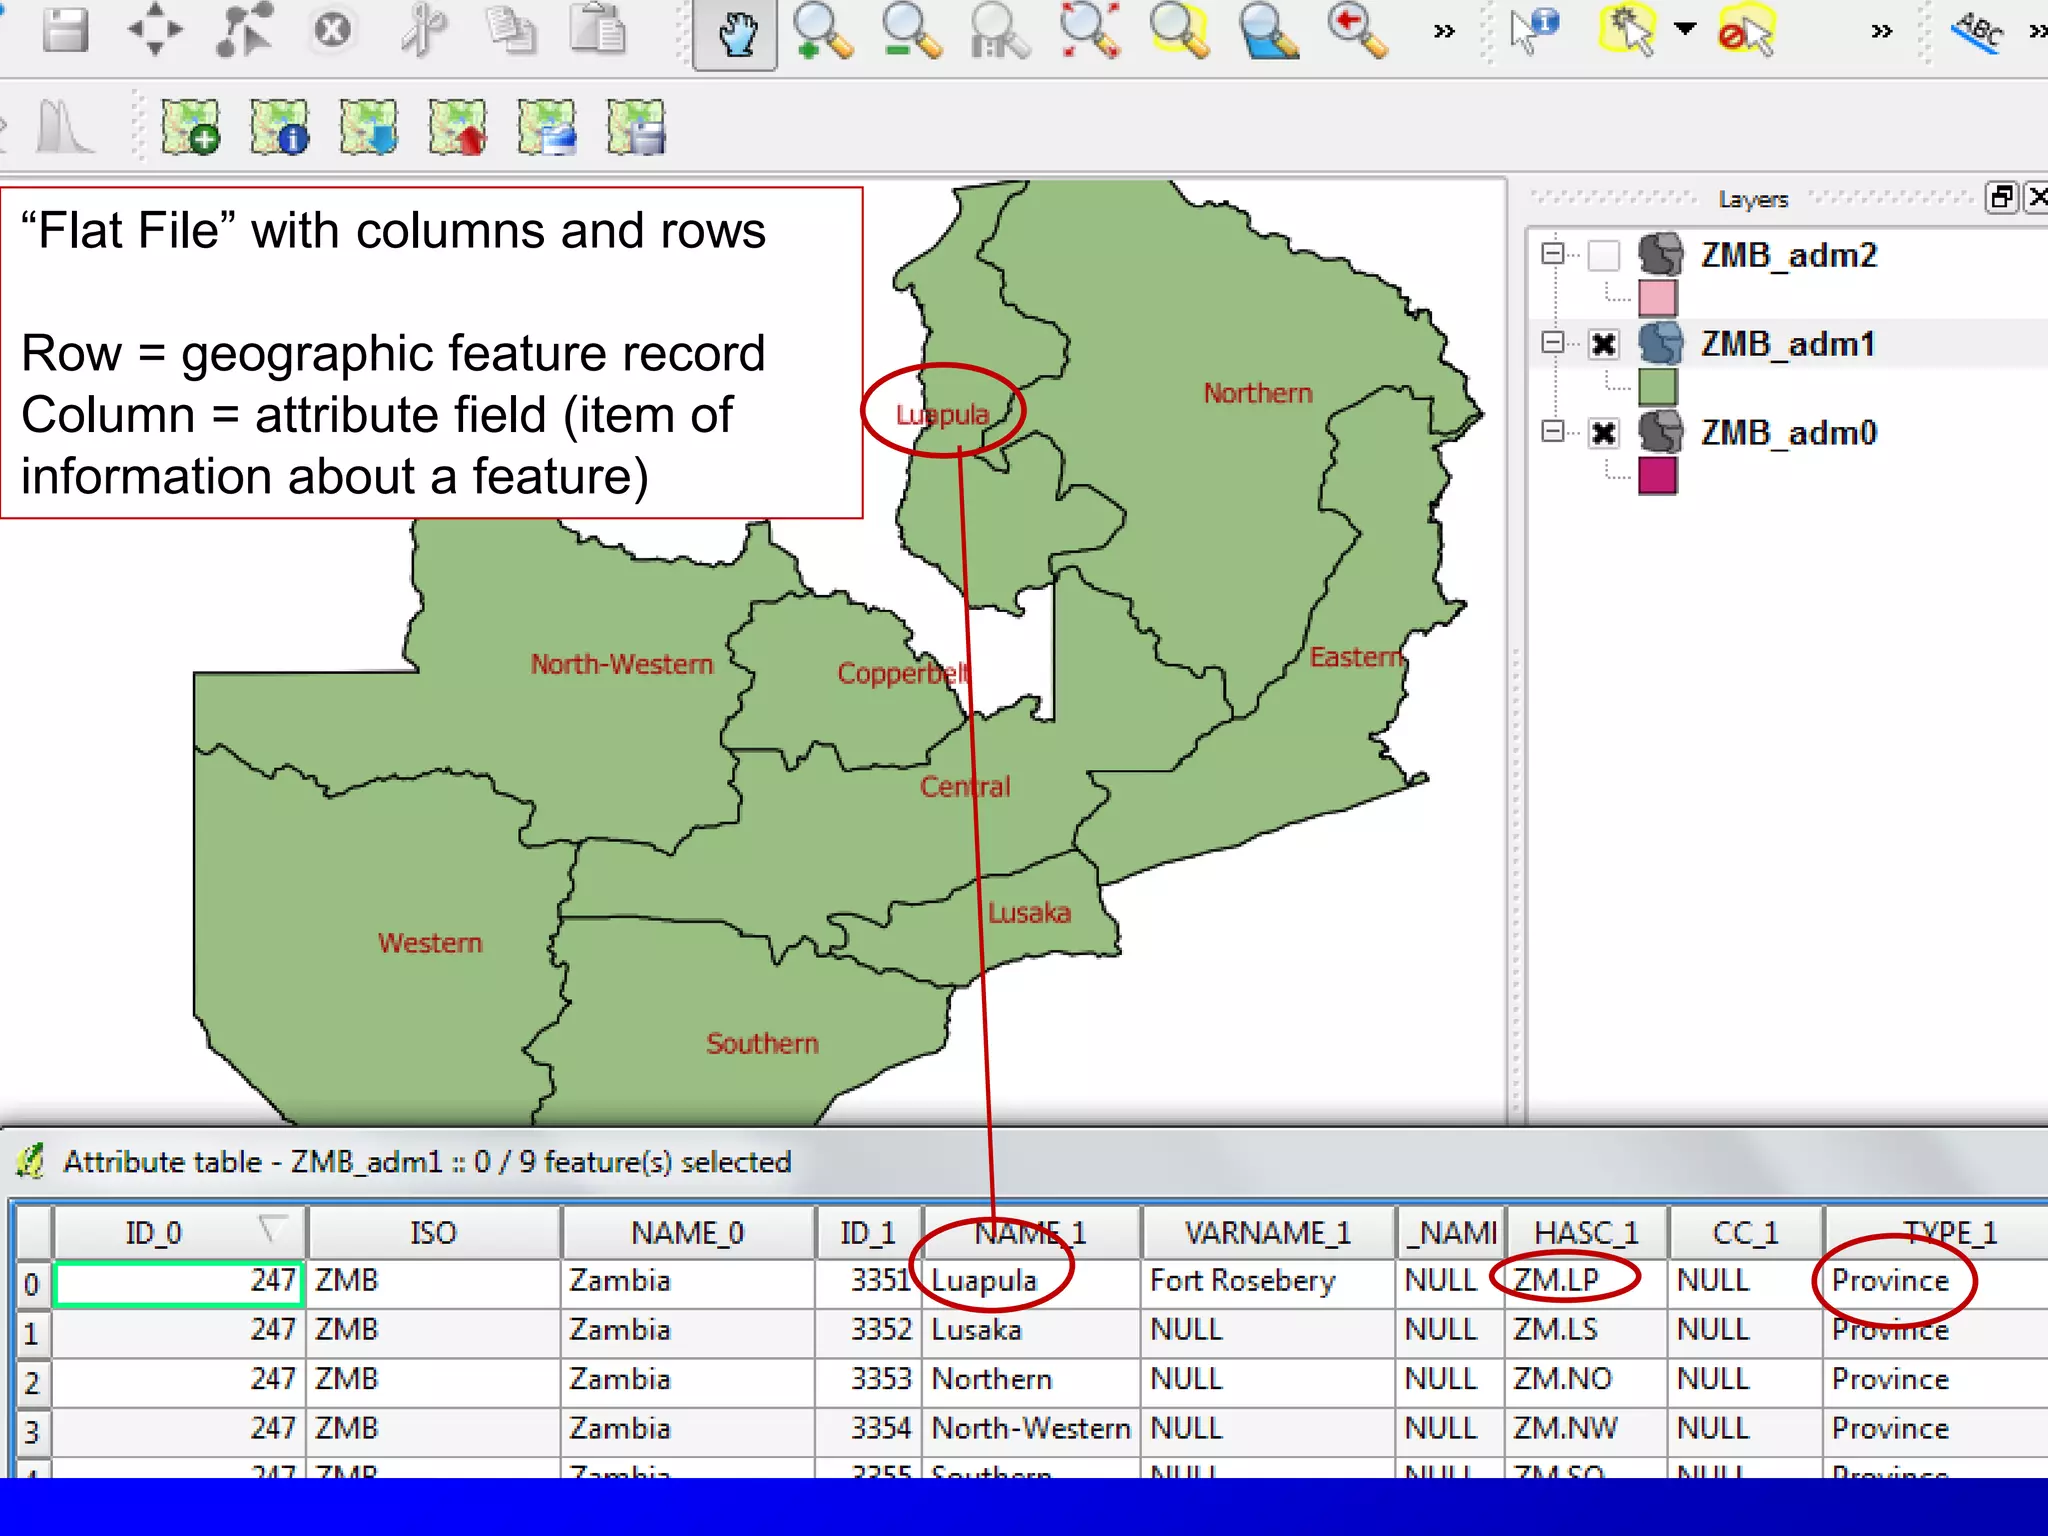Click the Fort Rosebery cell
This screenshot has width=2048, height=1536.
1267,1282
